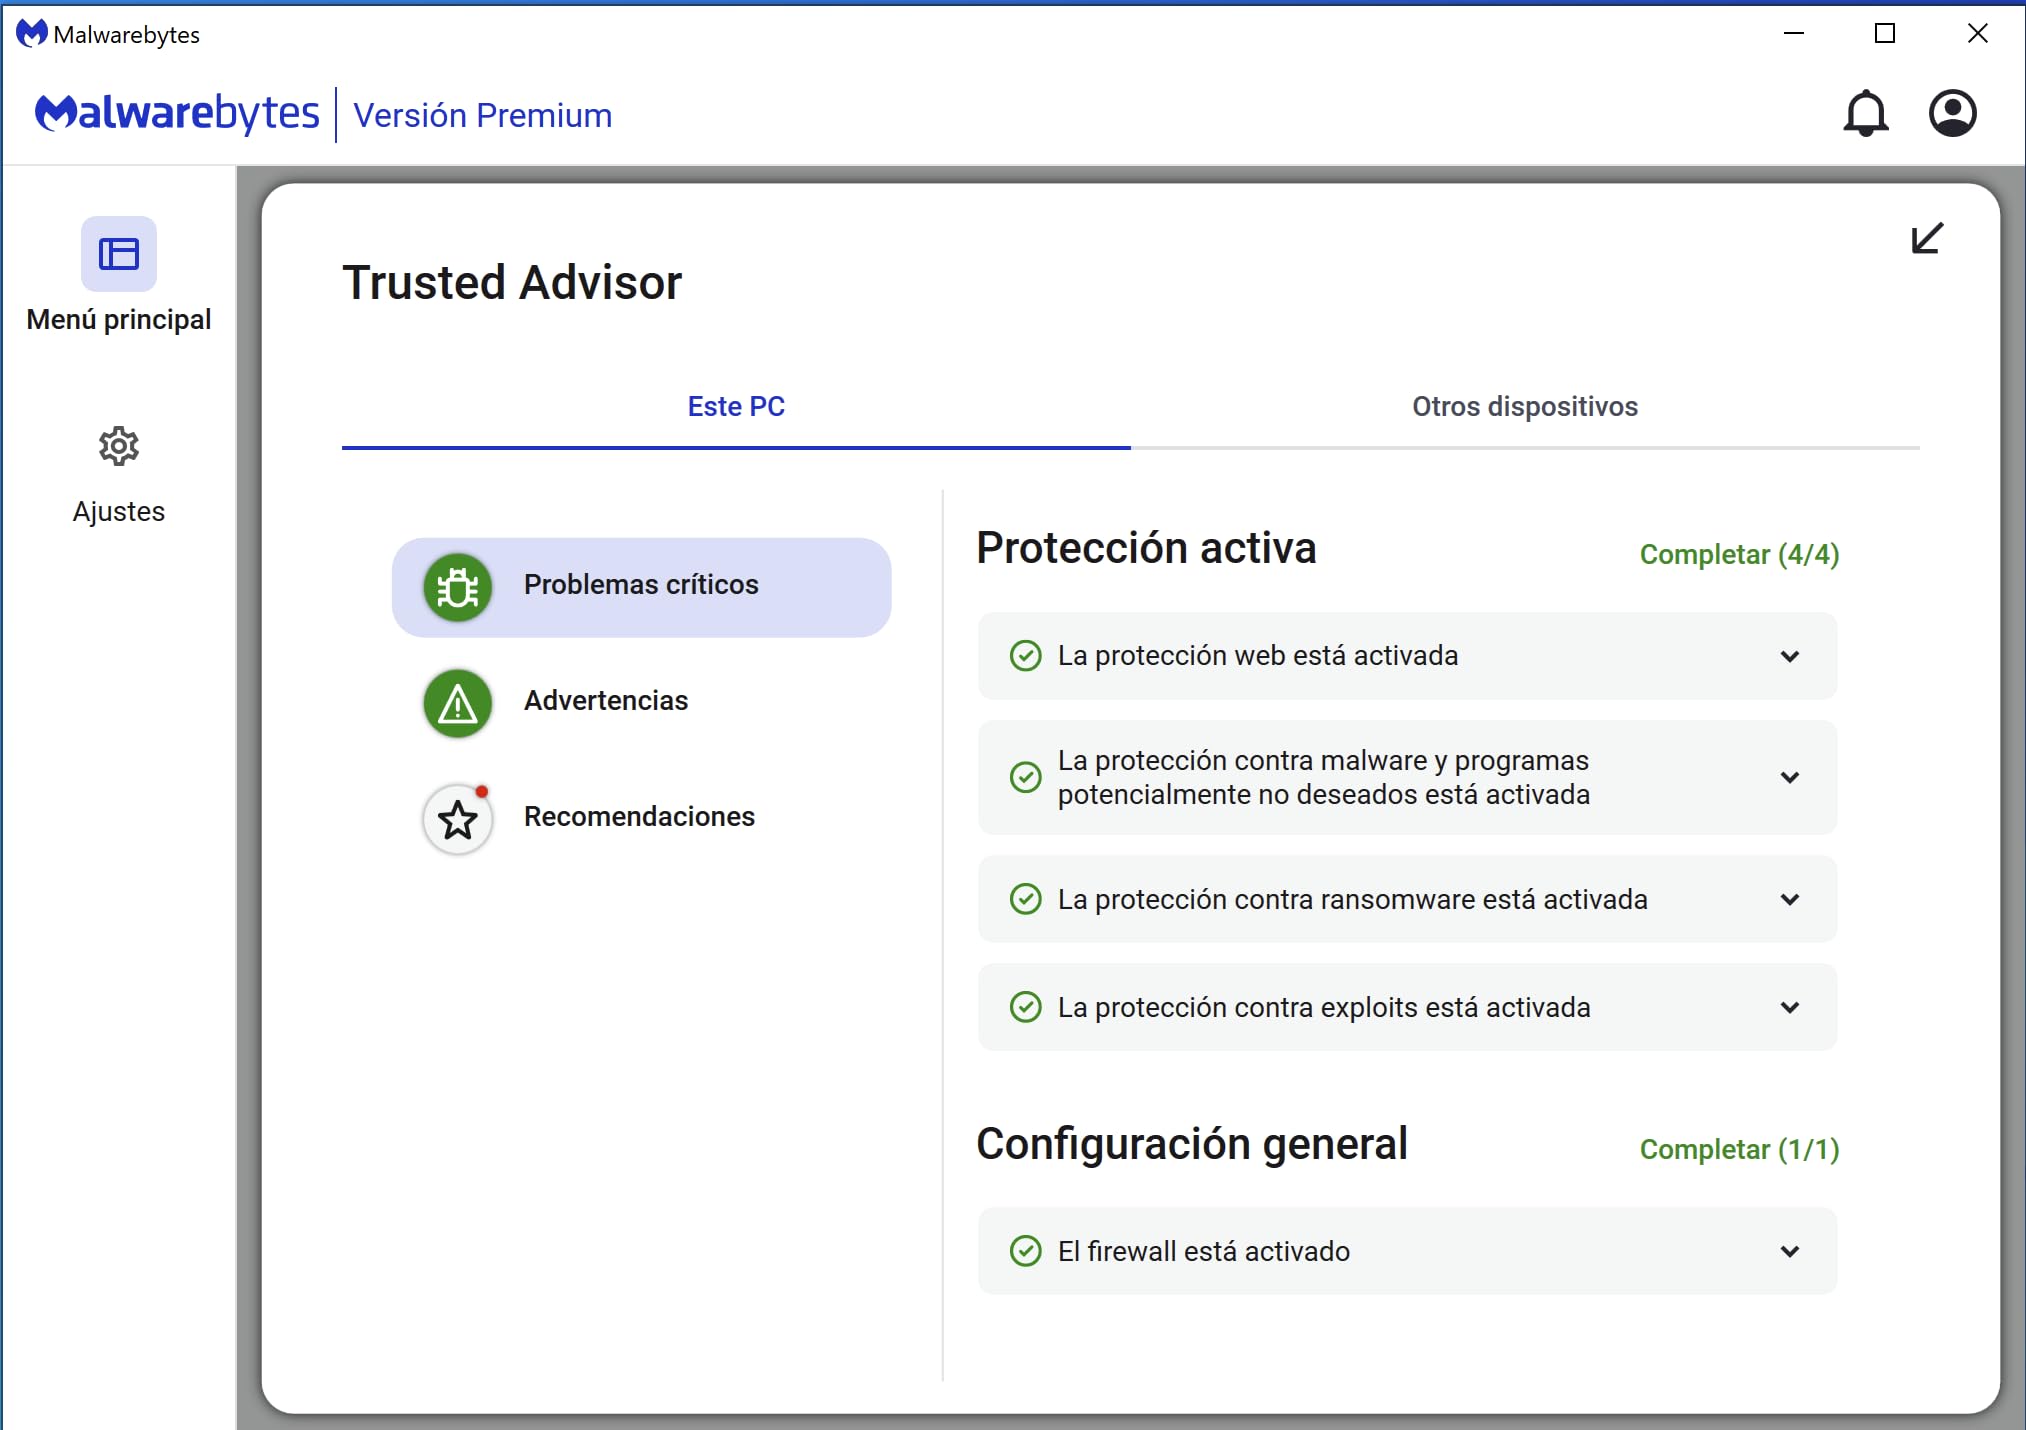Click check icon beside protección web
The width and height of the screenshot is (2026, 1430).
1026,656
